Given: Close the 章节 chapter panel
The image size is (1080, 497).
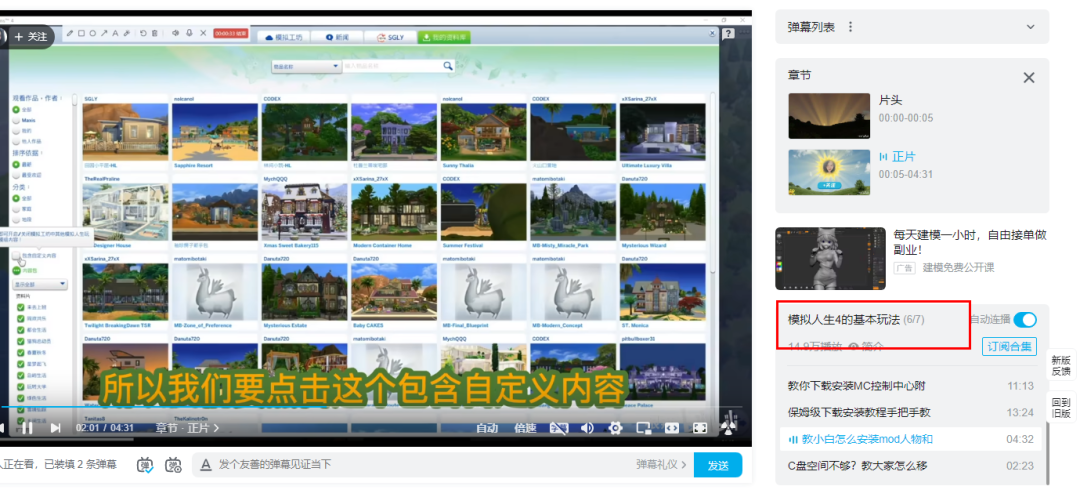Looking at the screenshot, I should tap(1029, 77).
